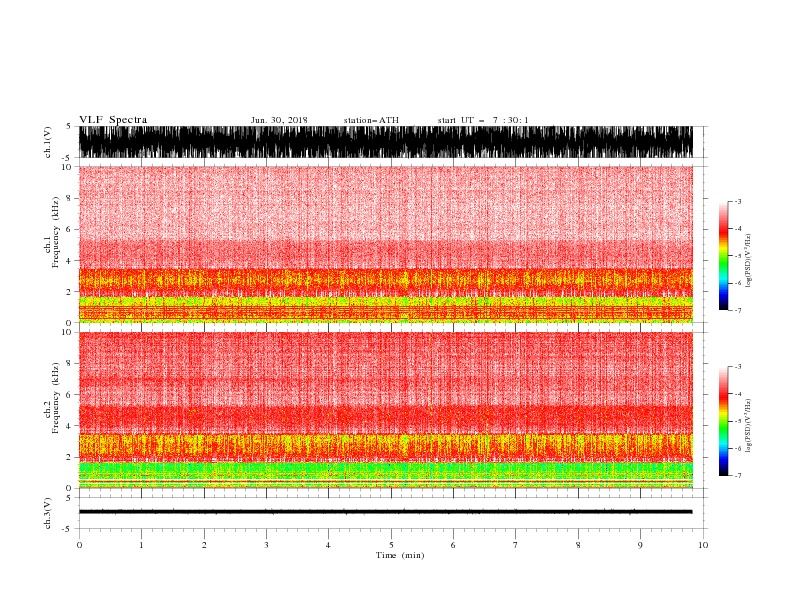The width and height of the screenshot is (792, 612).
Task: Click time axis tick label "3"
Action: (x=266, y=545)
